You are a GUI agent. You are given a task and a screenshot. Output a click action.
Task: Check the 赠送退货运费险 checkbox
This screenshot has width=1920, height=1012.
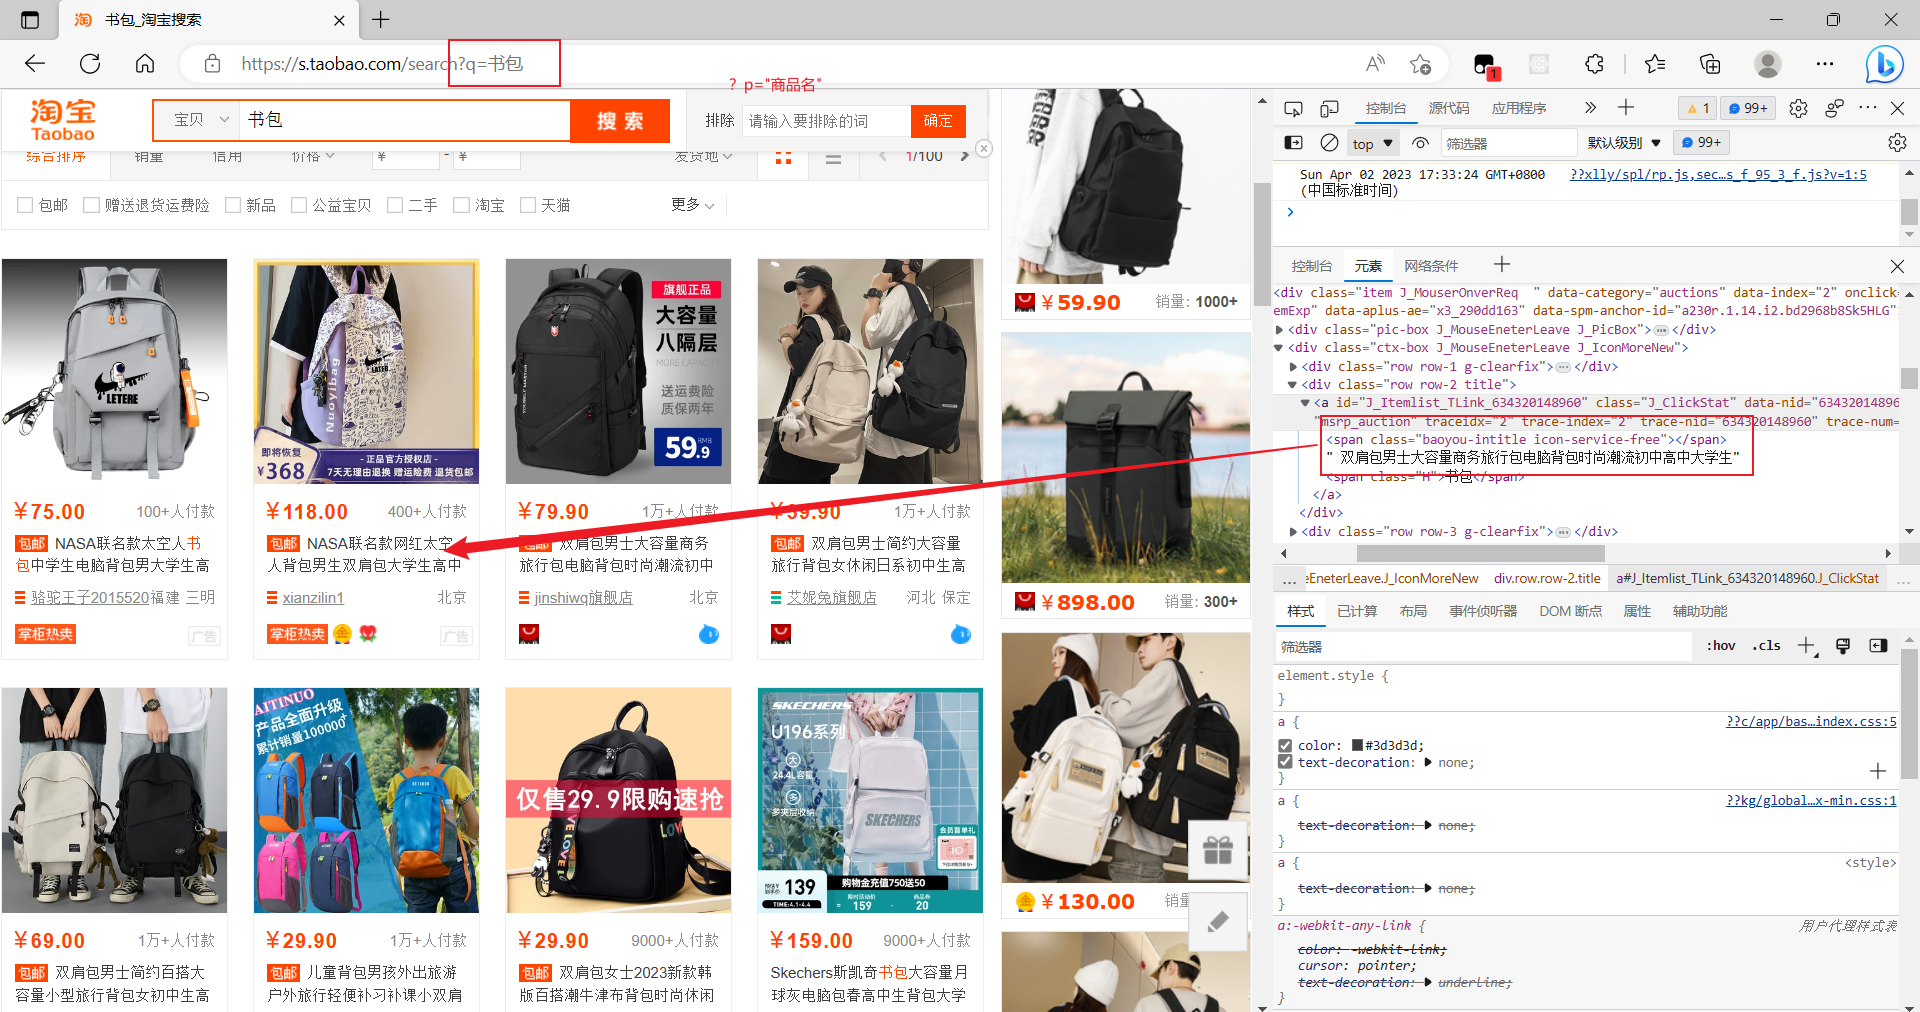point(91,205)
